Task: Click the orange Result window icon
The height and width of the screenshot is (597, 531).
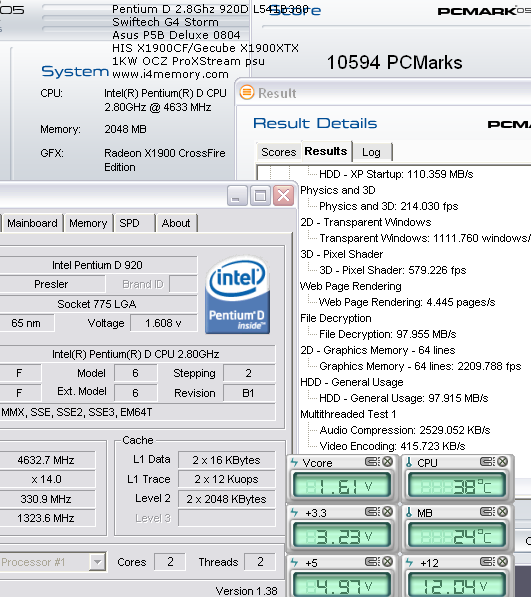Action: tap(247, 93)
